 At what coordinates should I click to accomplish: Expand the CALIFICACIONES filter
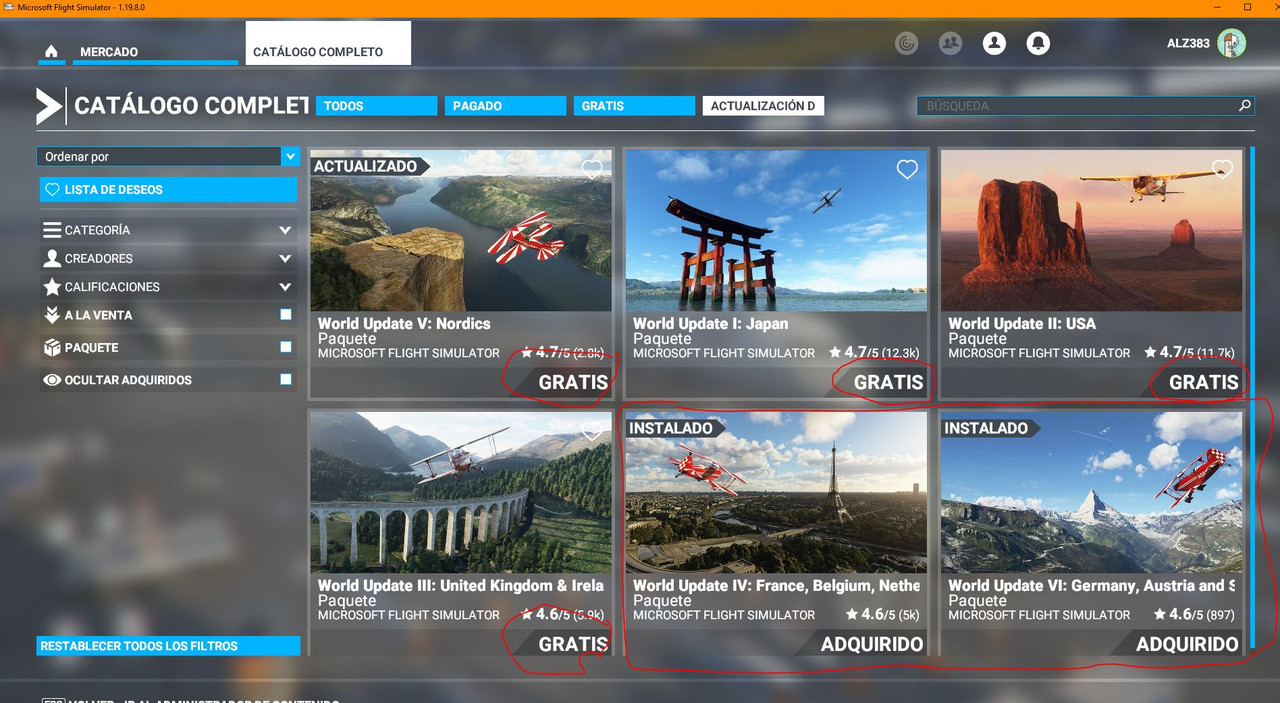point(168,287)
